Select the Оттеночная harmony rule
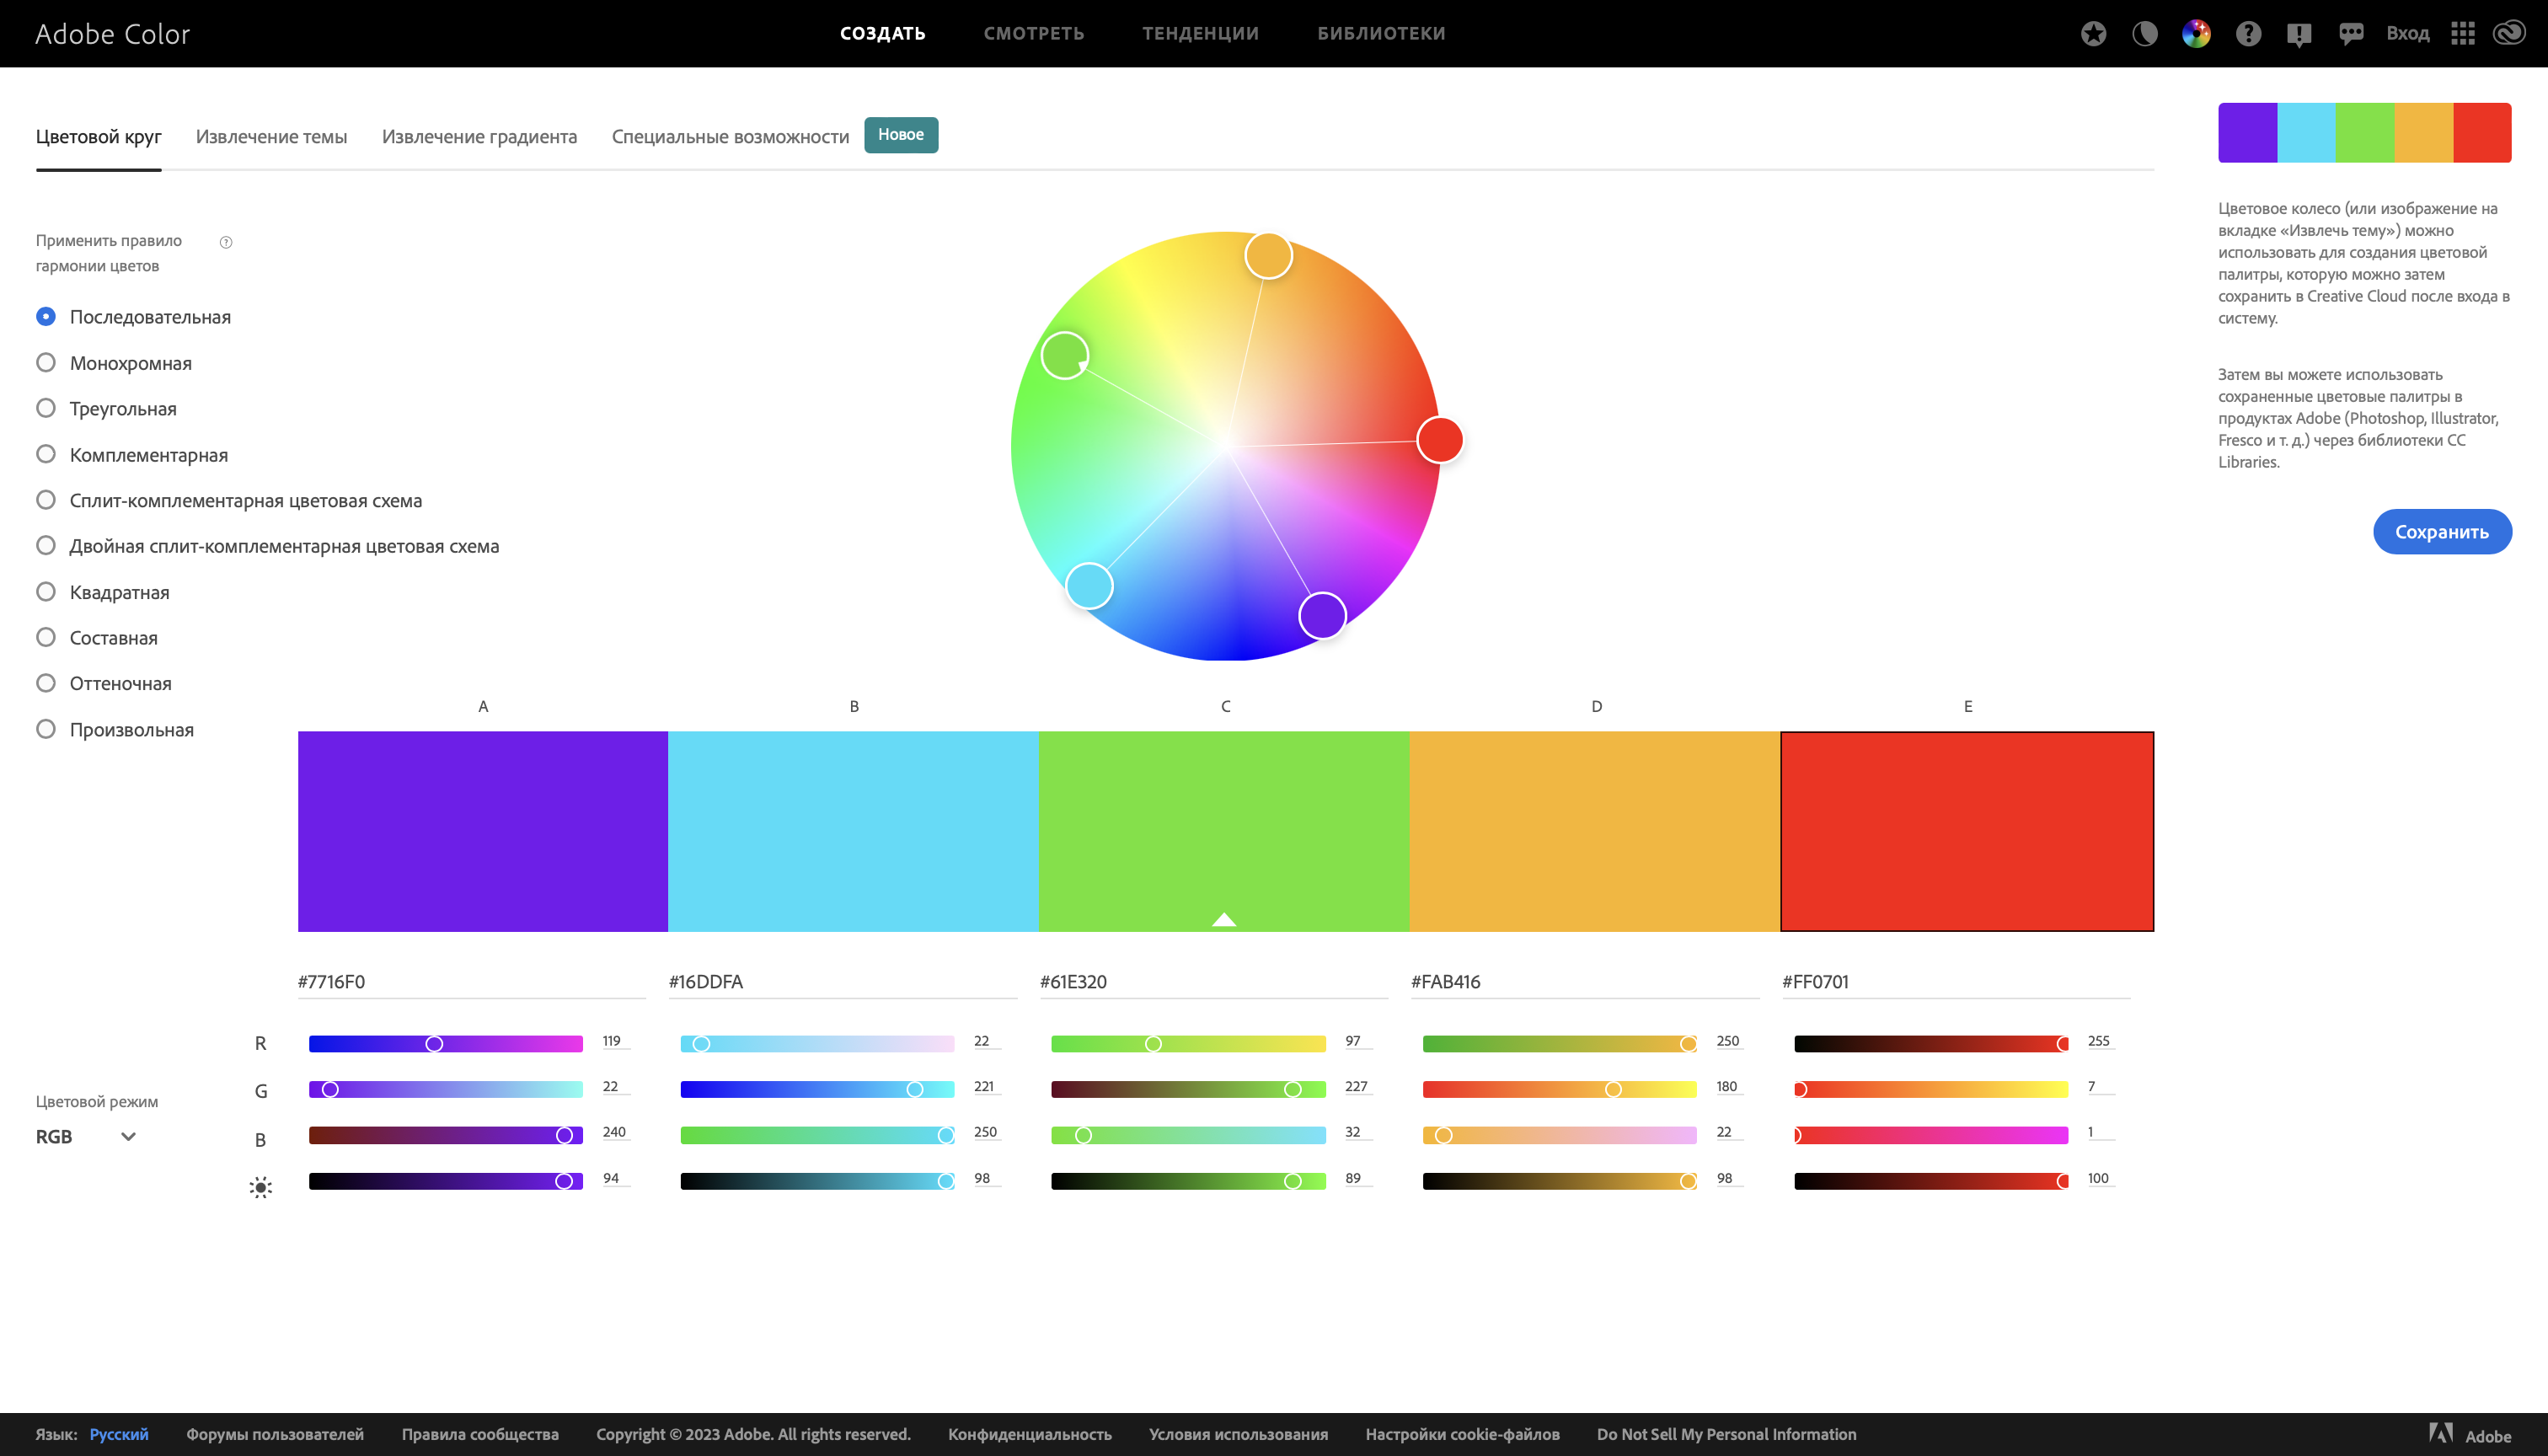The height and width of the screenshot is (1456, 2548). tap(104, 684)
